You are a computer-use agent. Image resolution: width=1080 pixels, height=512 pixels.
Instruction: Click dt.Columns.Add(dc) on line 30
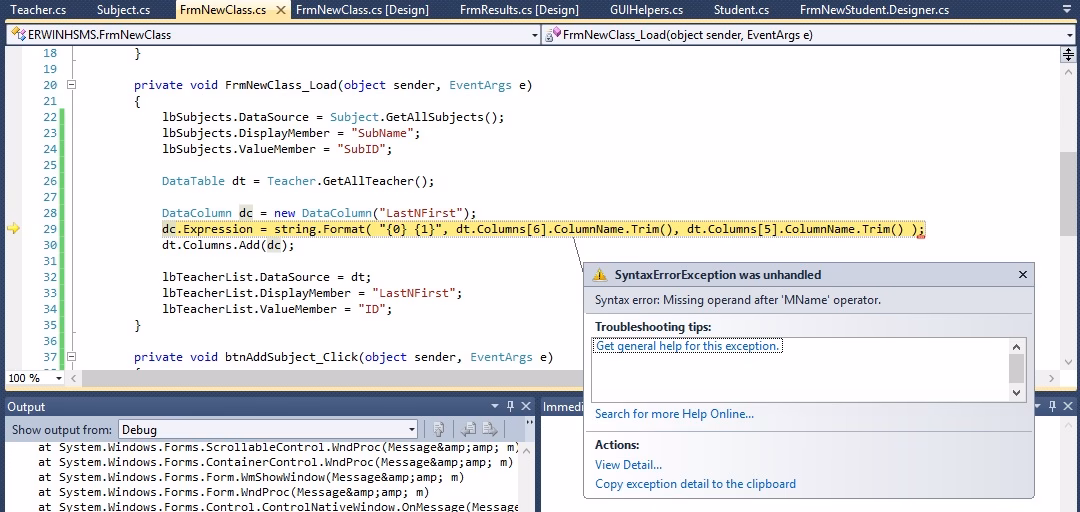(x=228, y=245)
